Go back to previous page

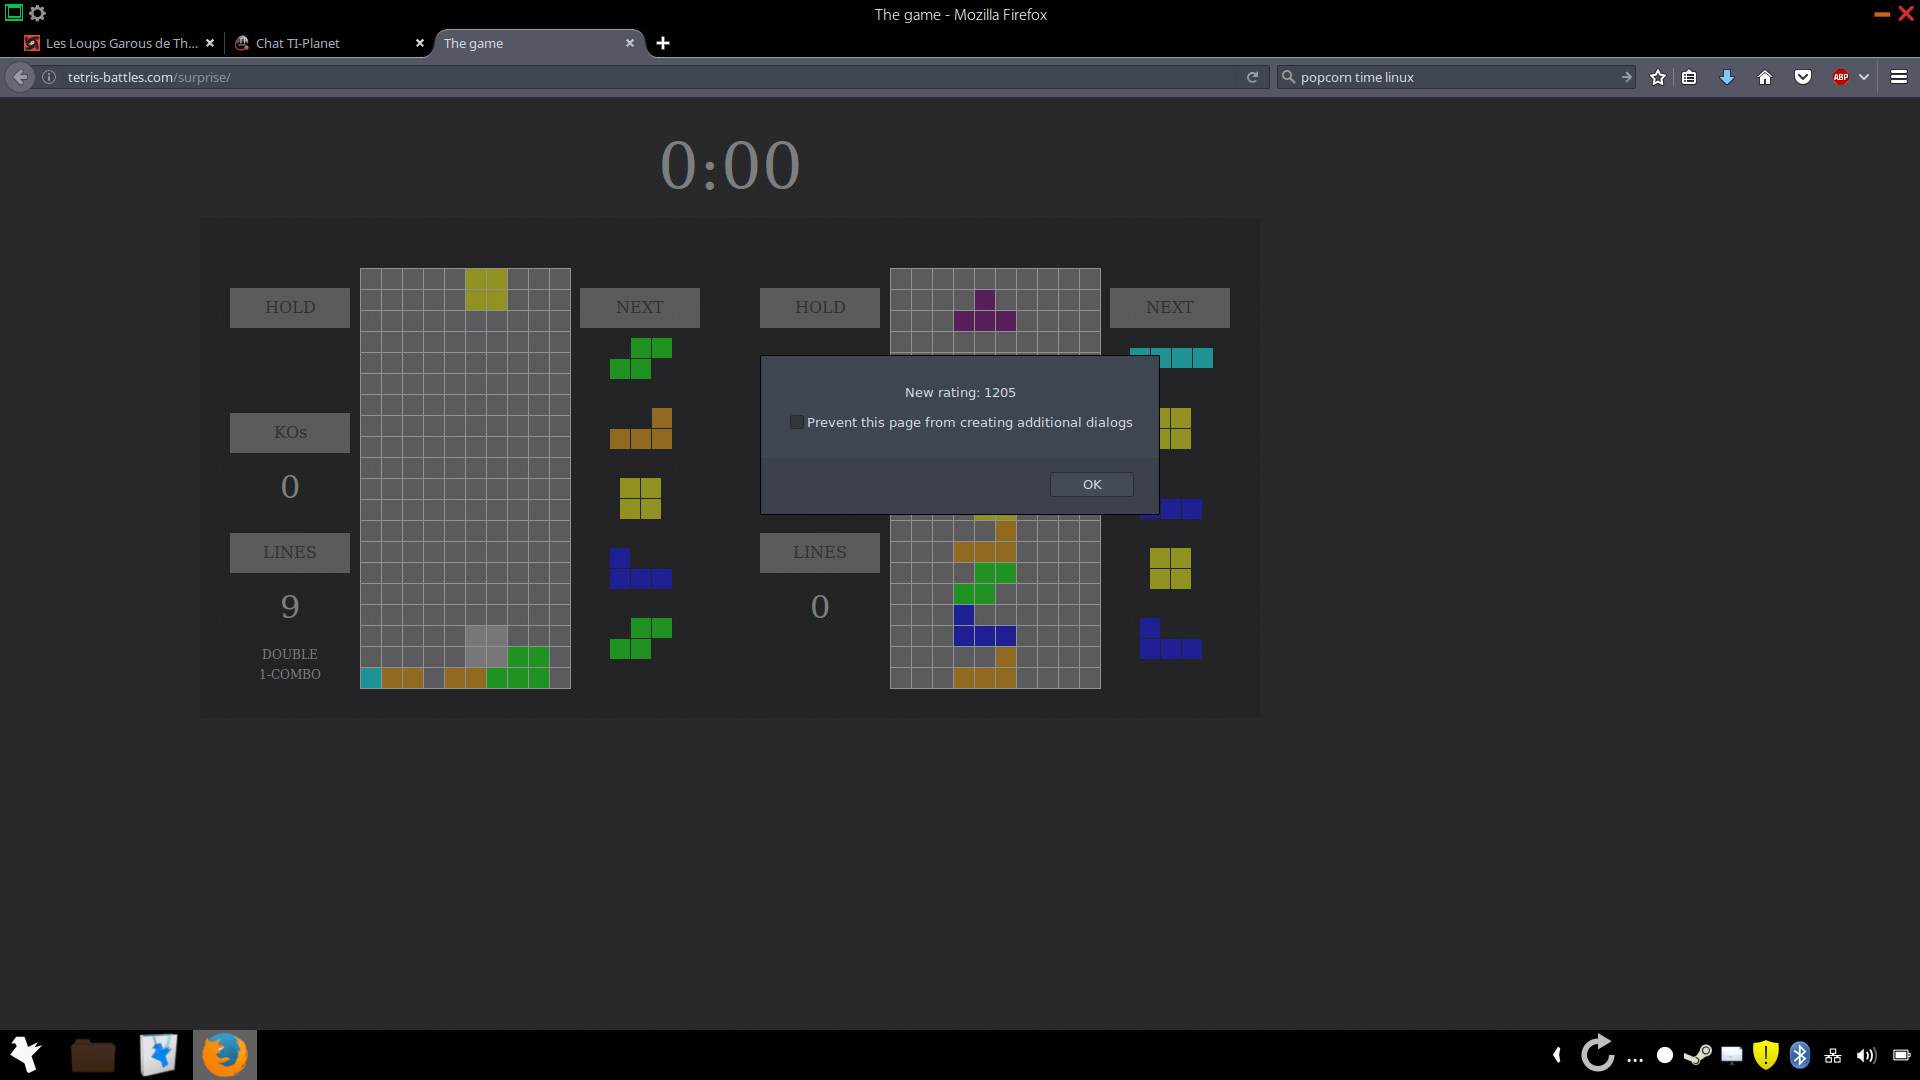tap(20, 77)
